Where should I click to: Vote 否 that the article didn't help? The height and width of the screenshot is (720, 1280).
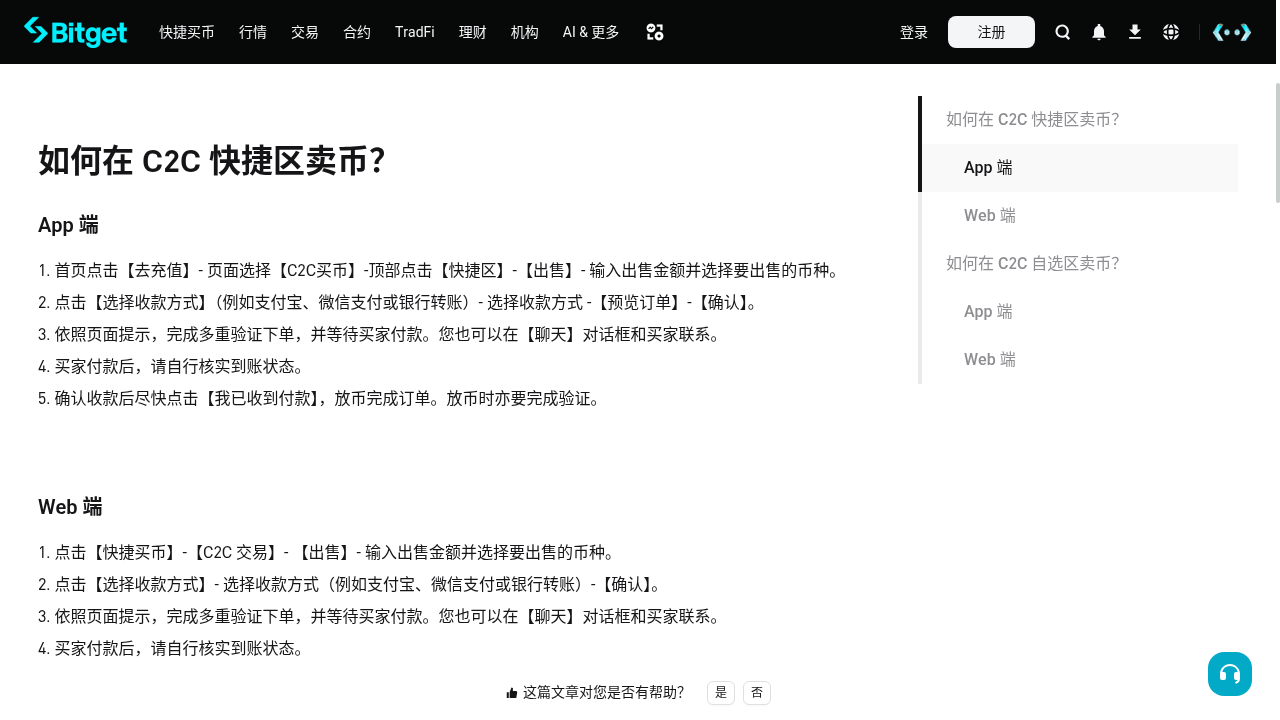tap(757, 692)
